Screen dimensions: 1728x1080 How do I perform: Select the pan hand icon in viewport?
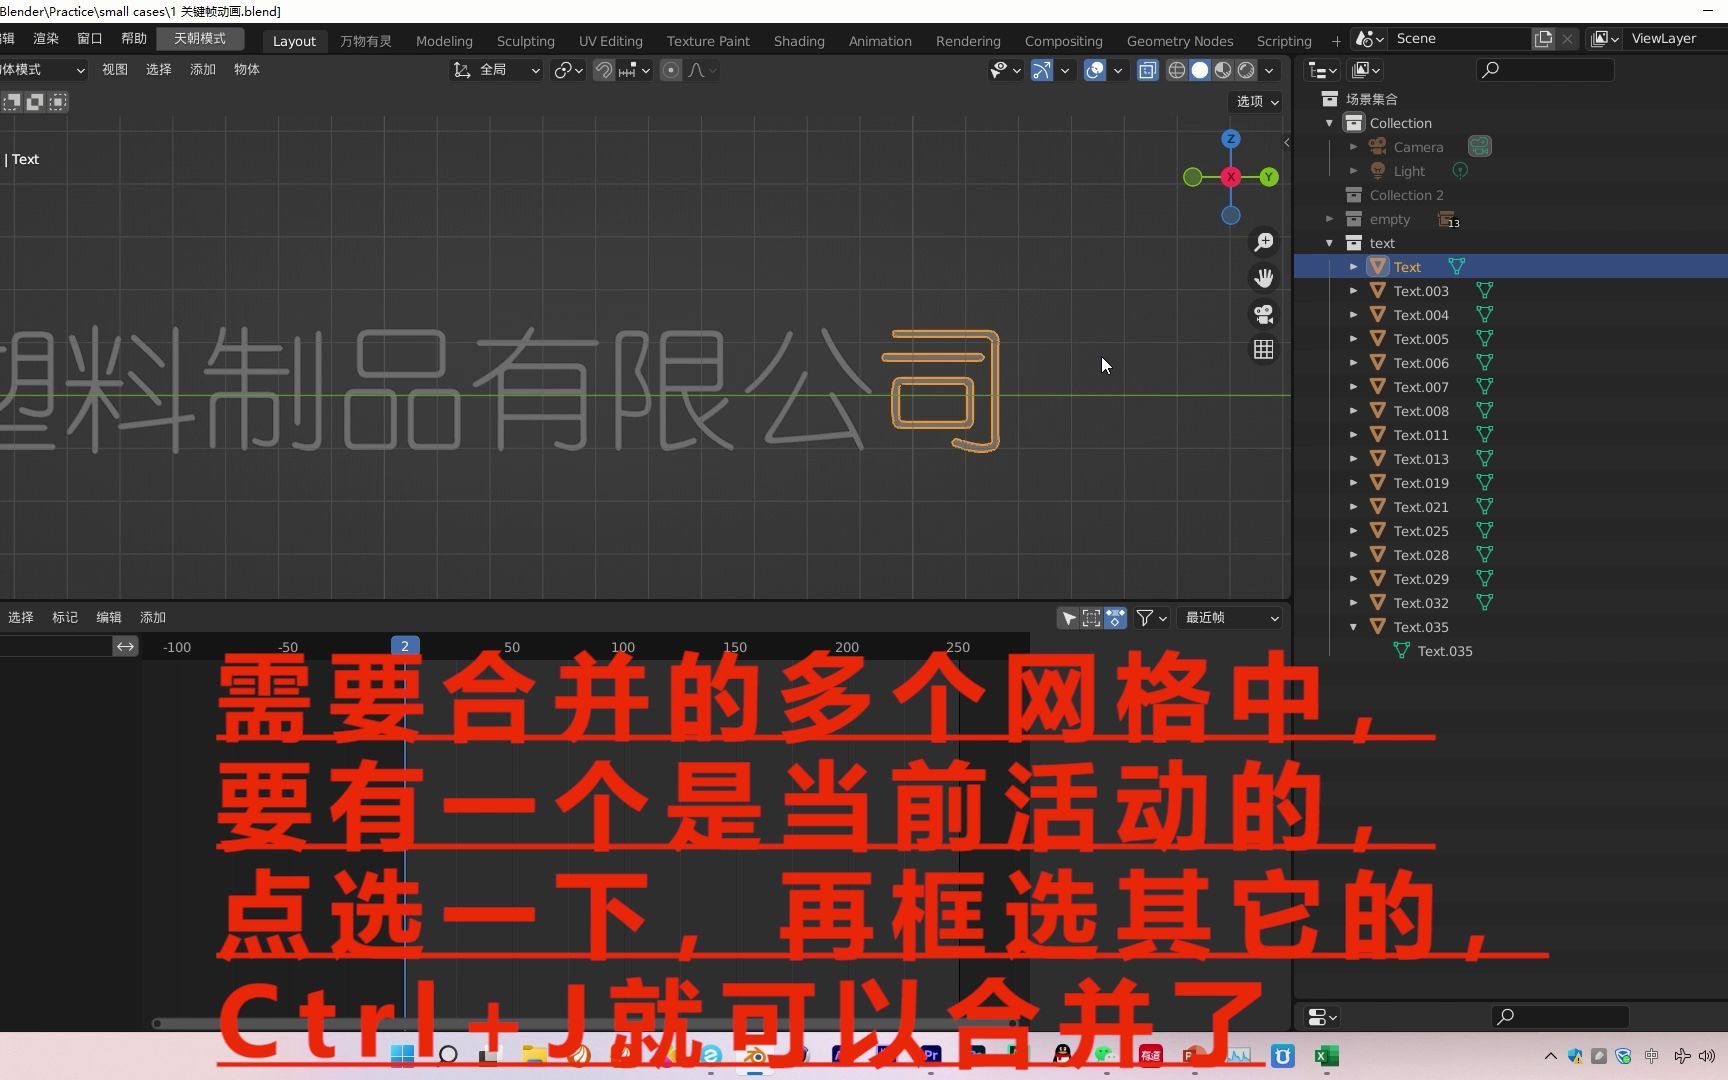coord(1263,277)
